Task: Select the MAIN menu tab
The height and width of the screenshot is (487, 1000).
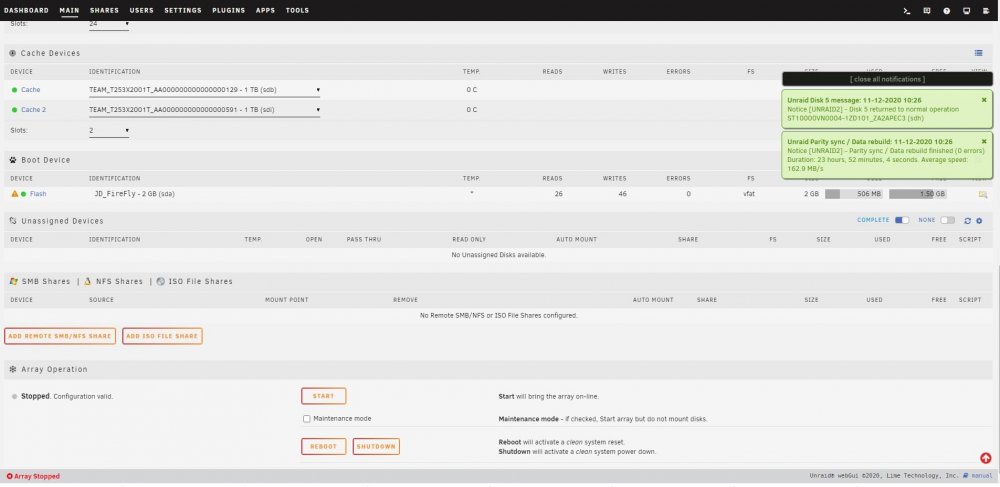Action: click(70, 11)
